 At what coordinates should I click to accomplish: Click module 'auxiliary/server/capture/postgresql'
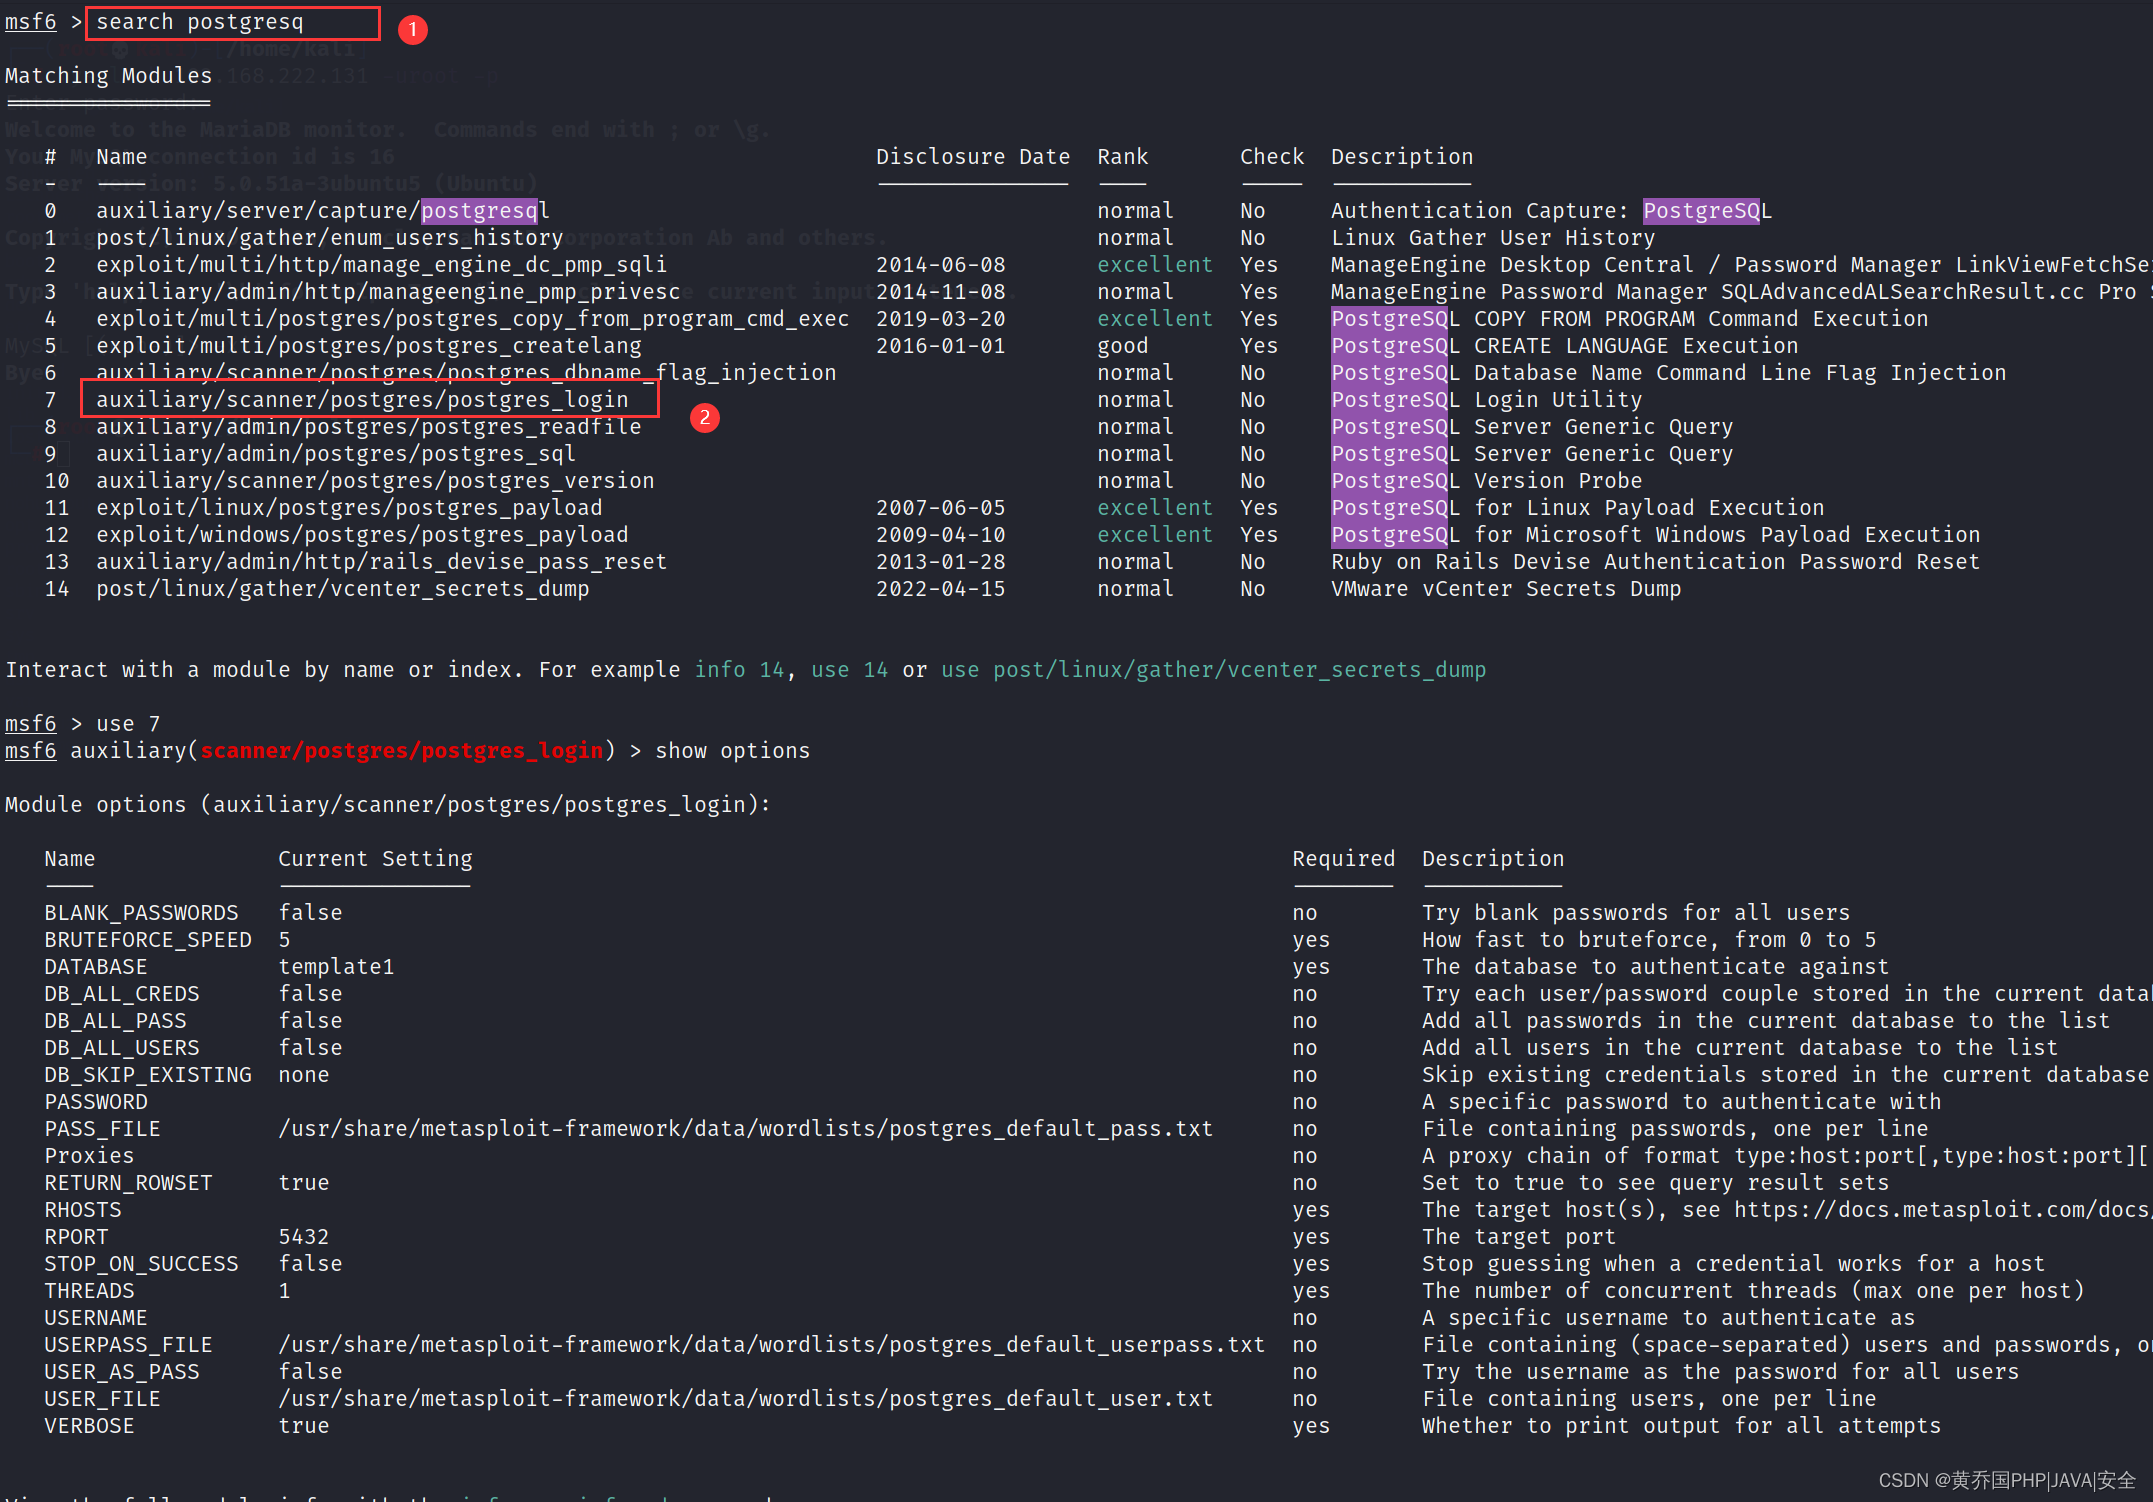323,211
